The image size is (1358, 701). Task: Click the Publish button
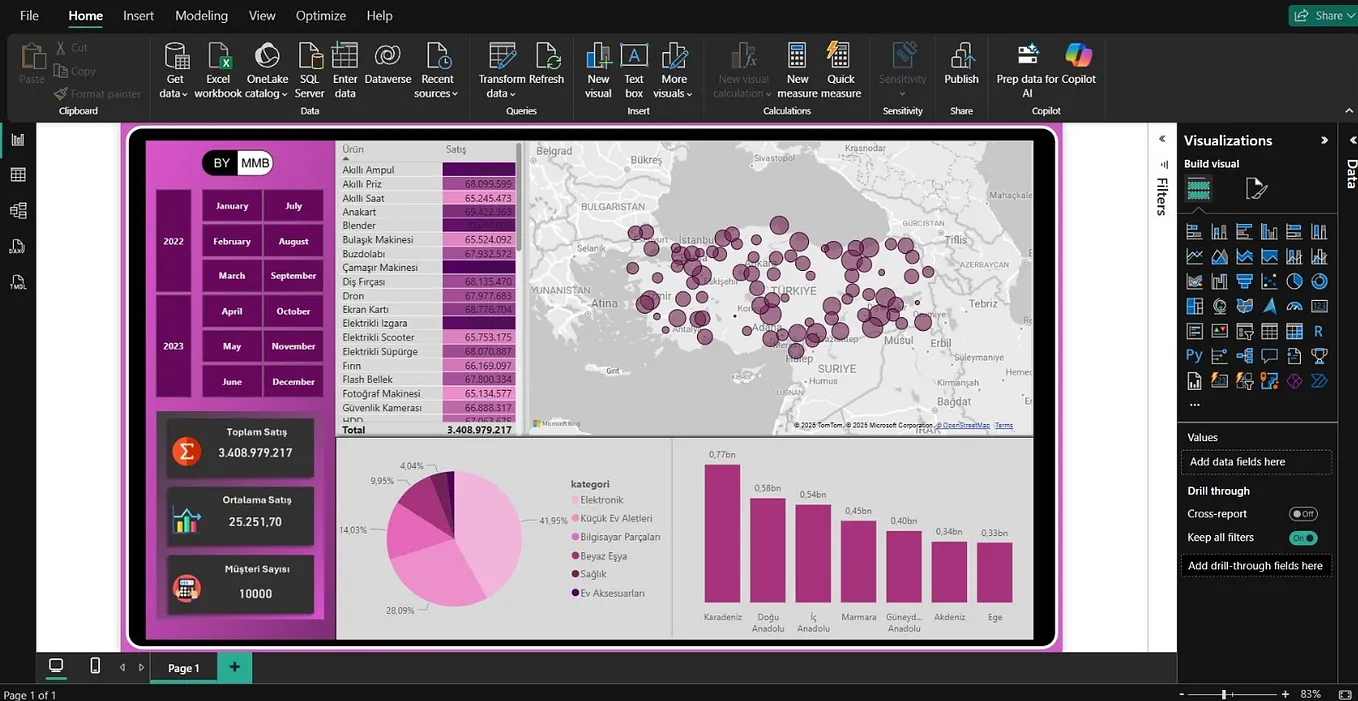pos(961,67)
